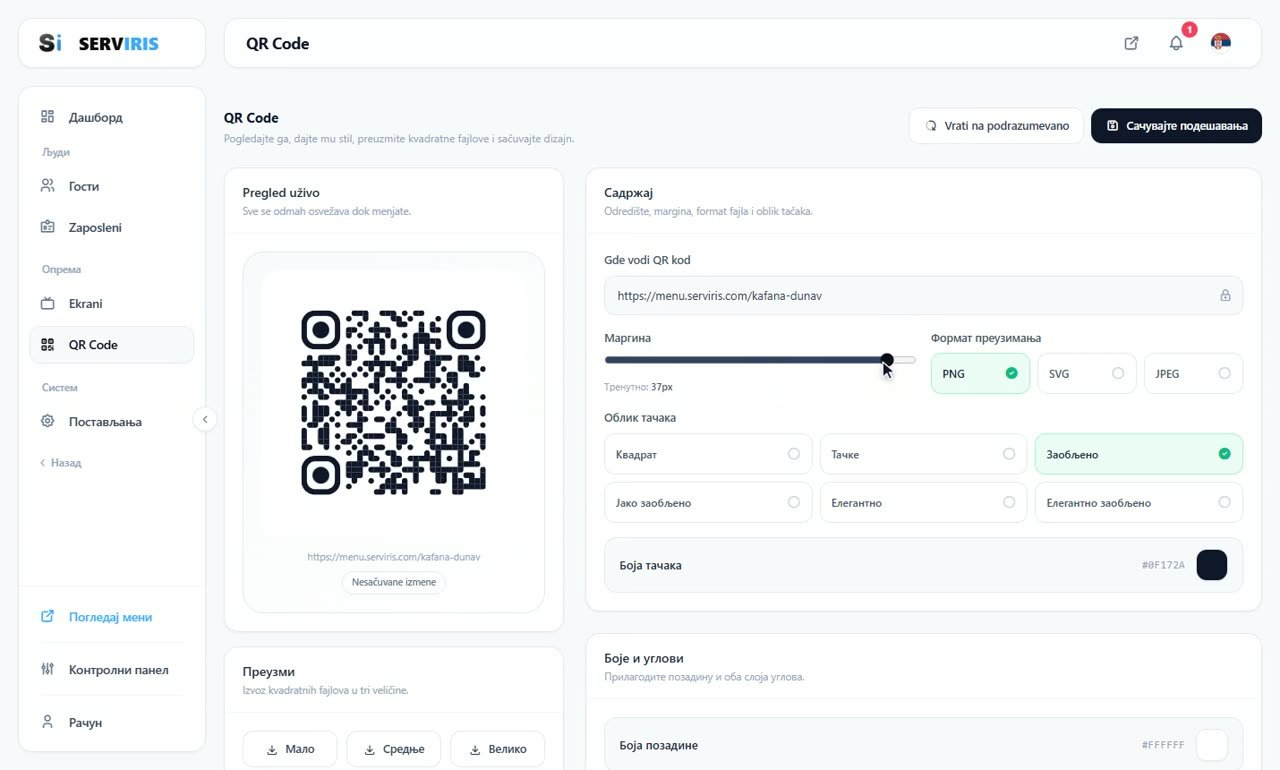The width and height of the screenshot is (1280, 770).
Task: Click the download icon on Средње
Action: tap(369, 749)
